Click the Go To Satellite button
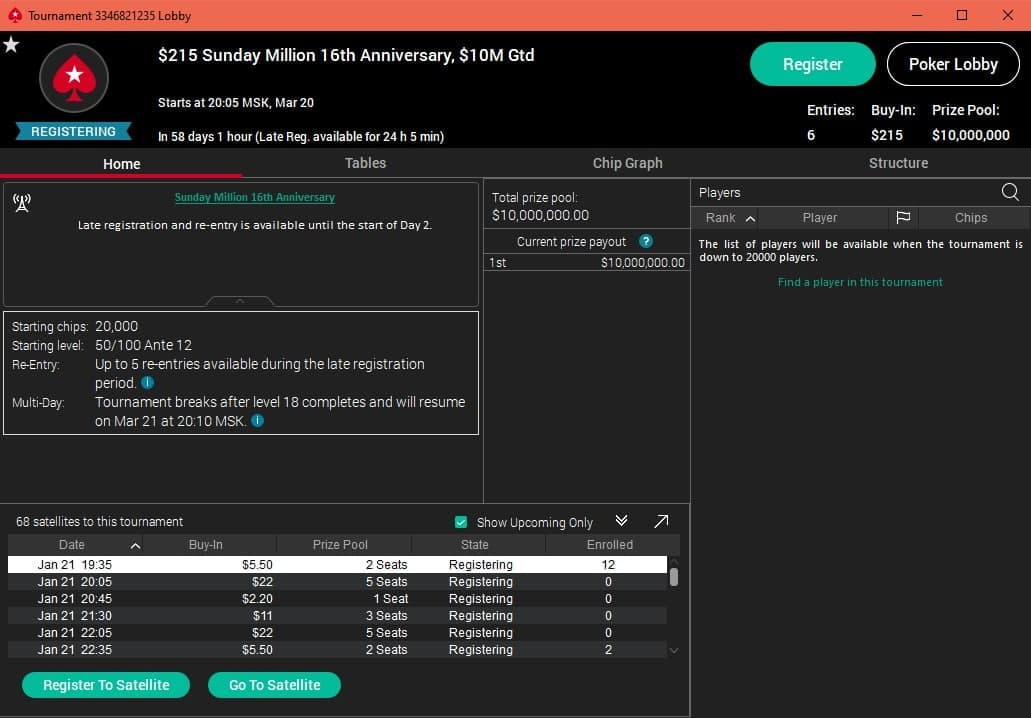 coord(274,684)
